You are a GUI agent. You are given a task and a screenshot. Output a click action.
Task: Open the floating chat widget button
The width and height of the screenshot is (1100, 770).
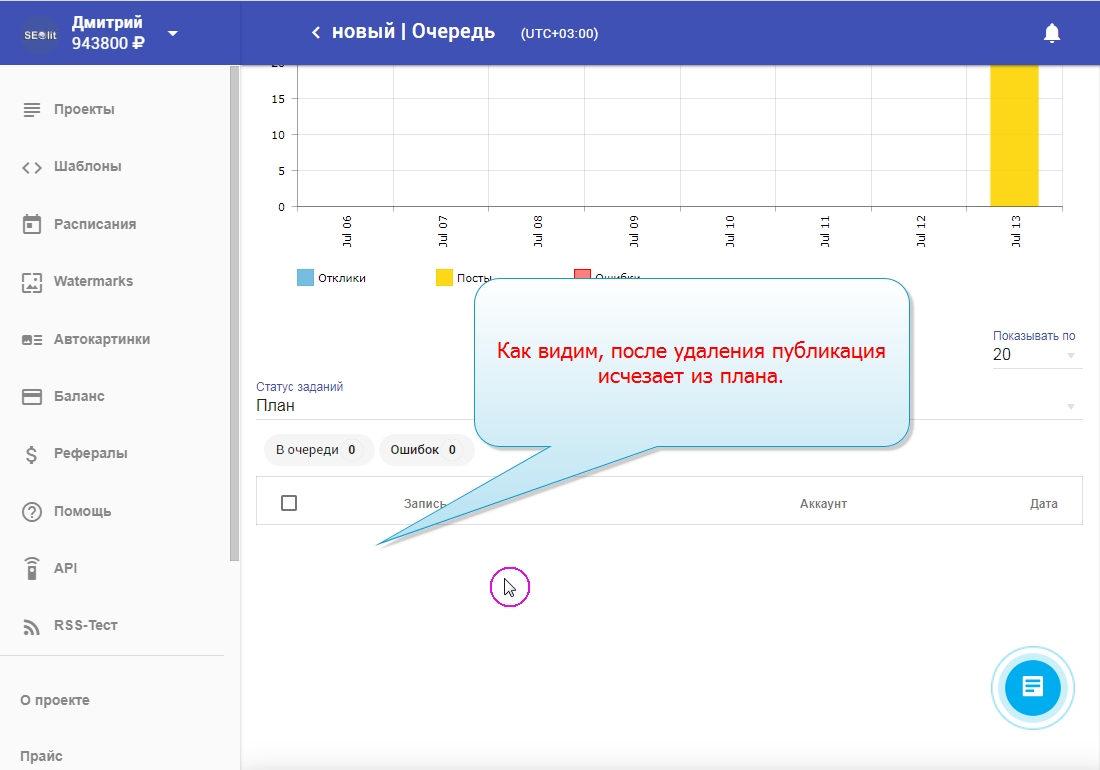(1032, 687)
